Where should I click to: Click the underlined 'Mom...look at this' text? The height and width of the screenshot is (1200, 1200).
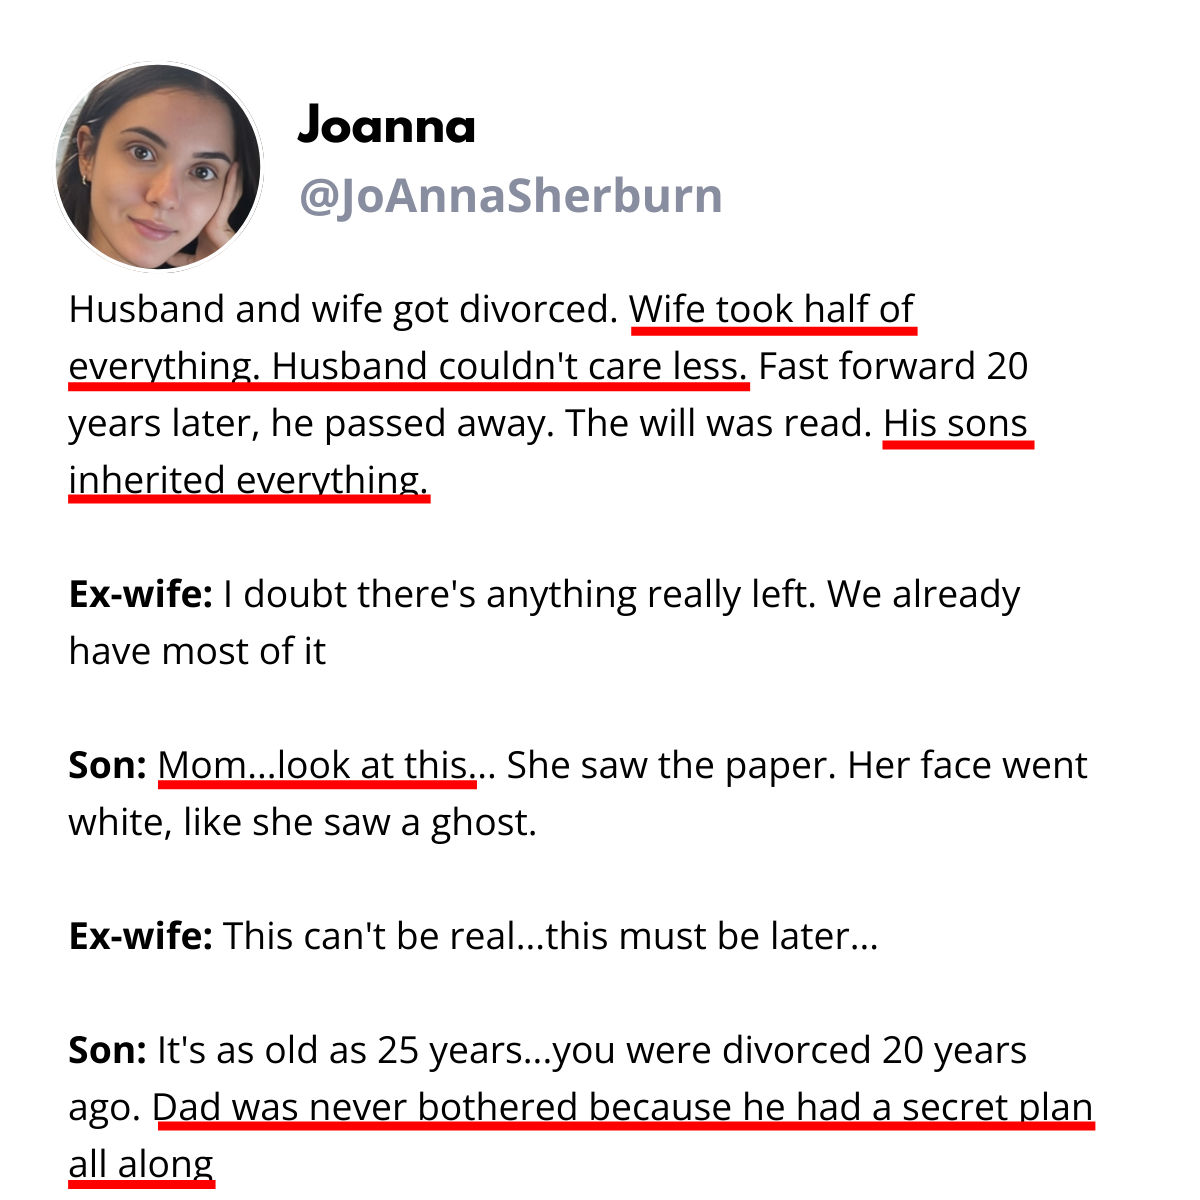pyautogui.click(x=315, y=766)
